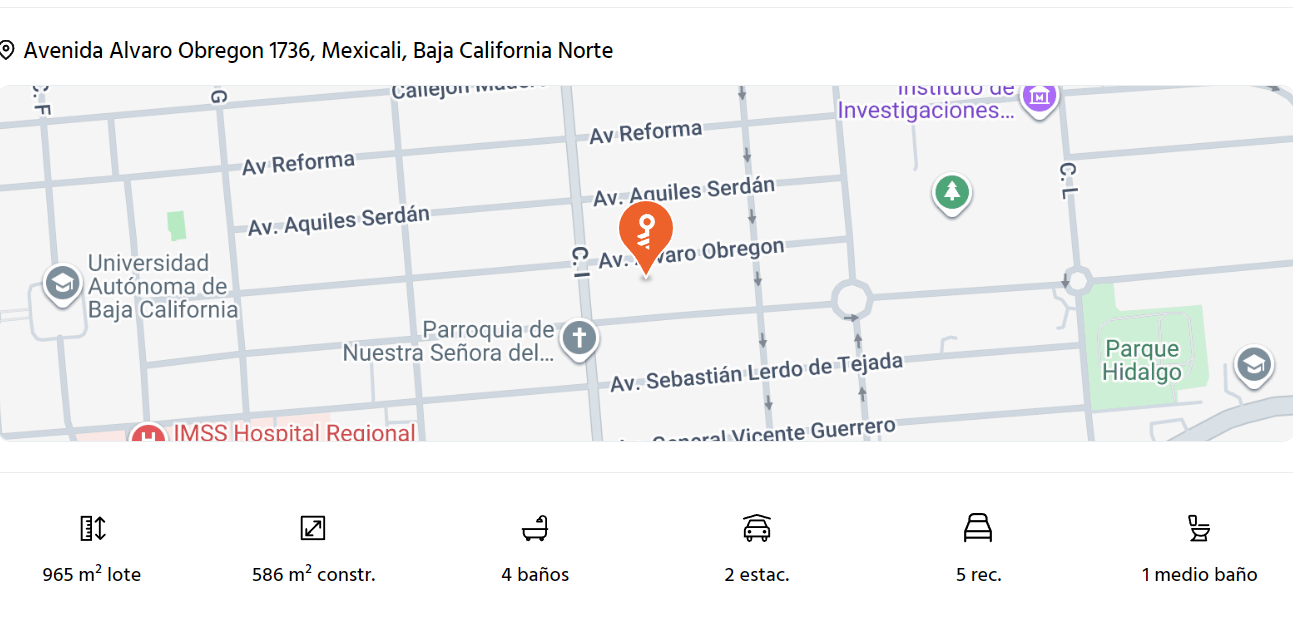
Task: Click the bathtub icon above 4 baños
Action: tap(535, 528)
